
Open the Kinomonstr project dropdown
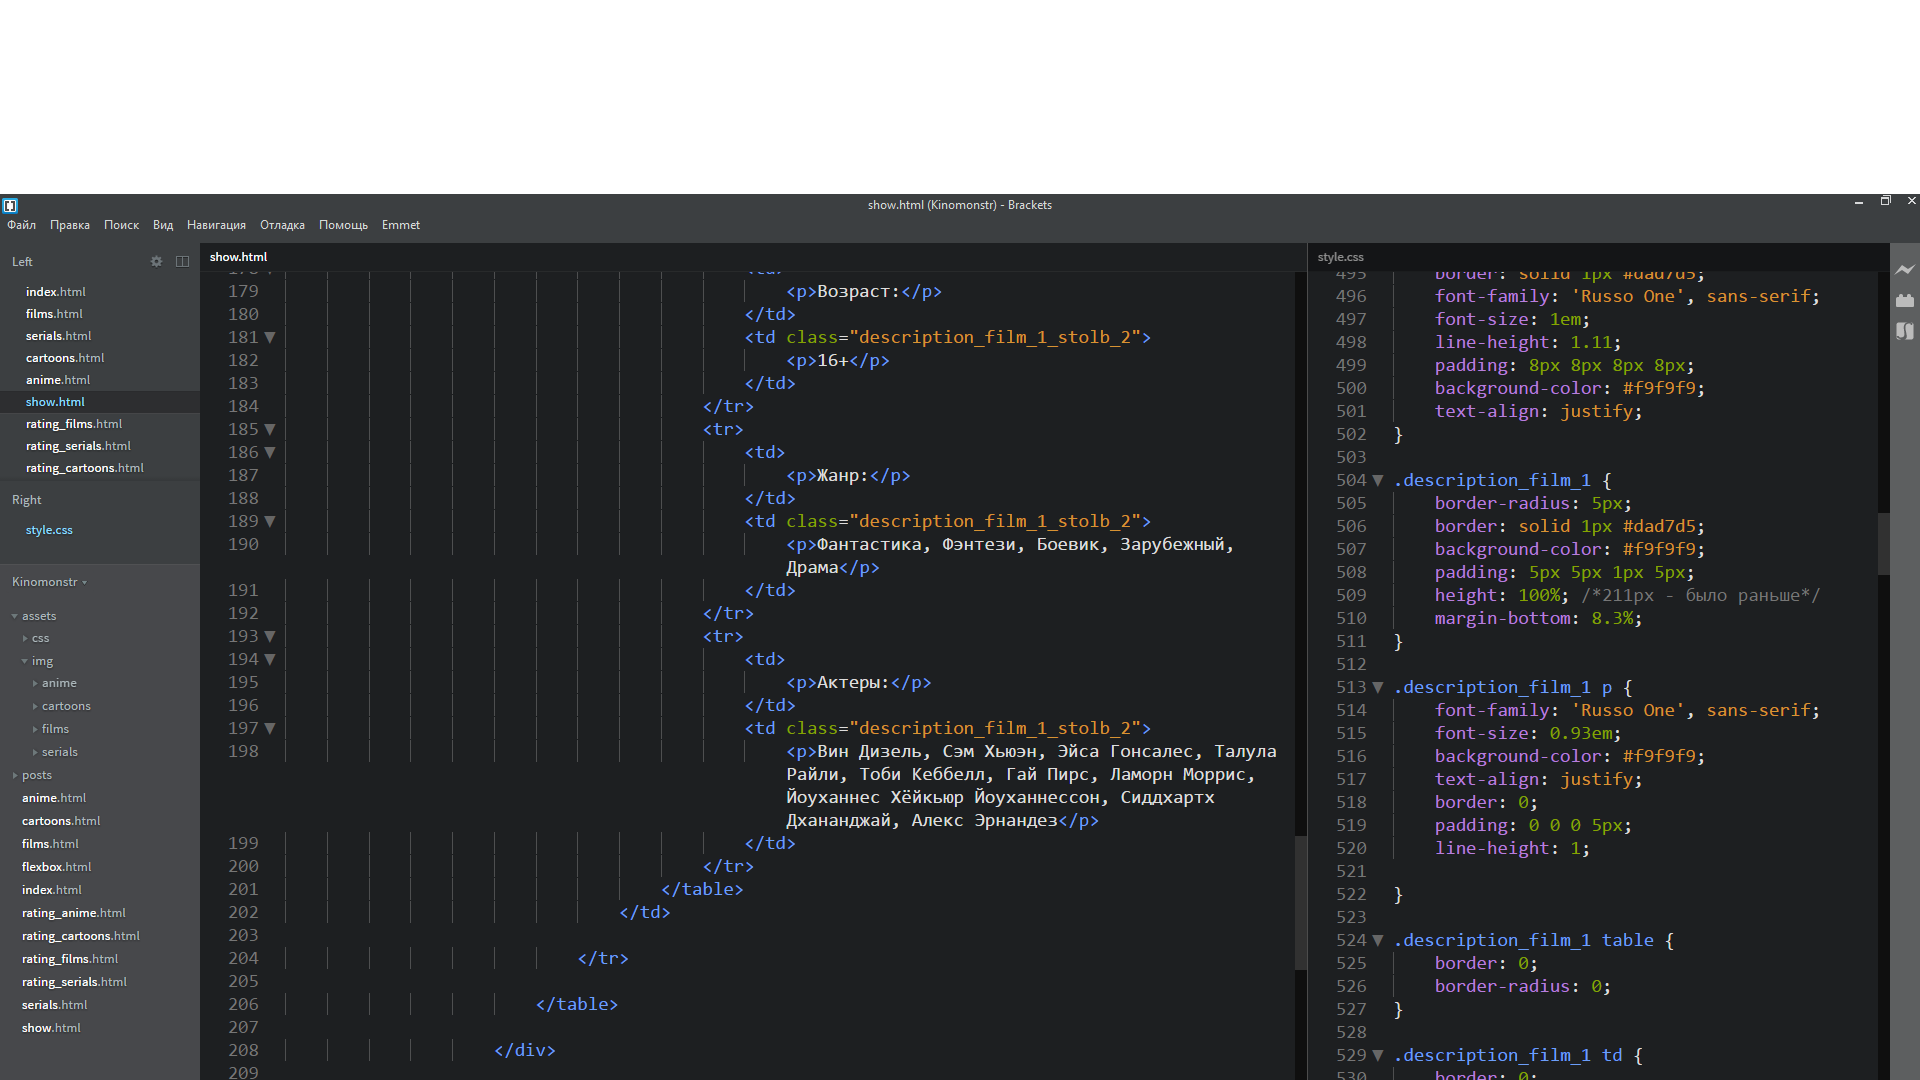click(x=49, y=582)
